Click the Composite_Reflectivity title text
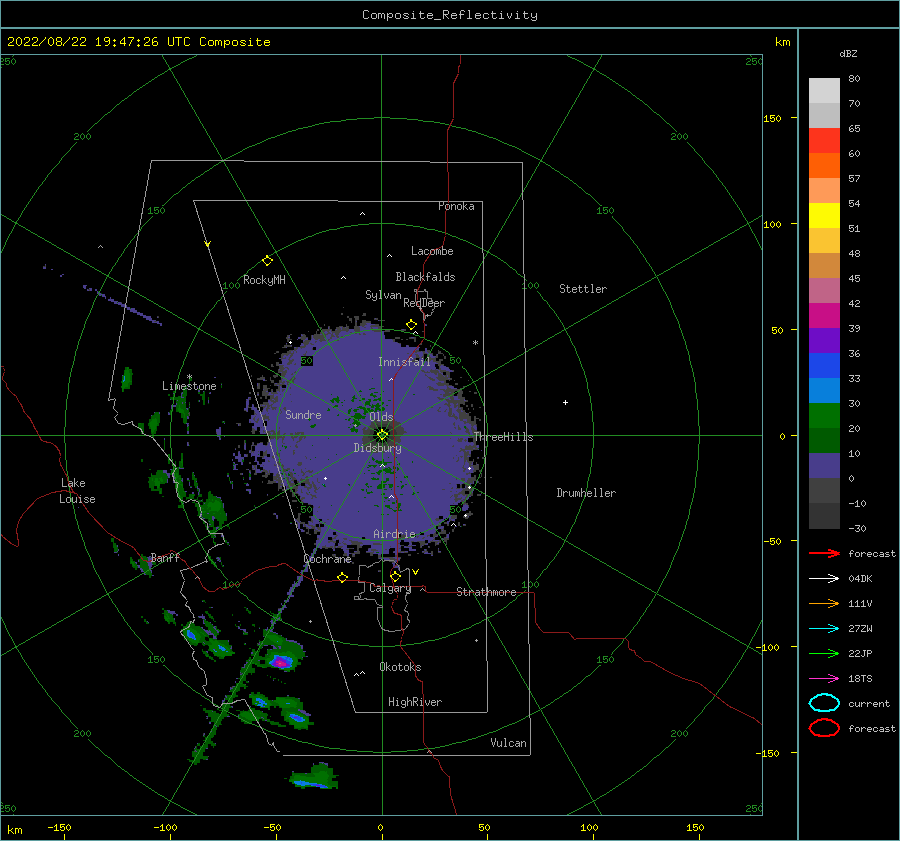The height and width of the screenshot is (841, 900). (x=450, y=15)
